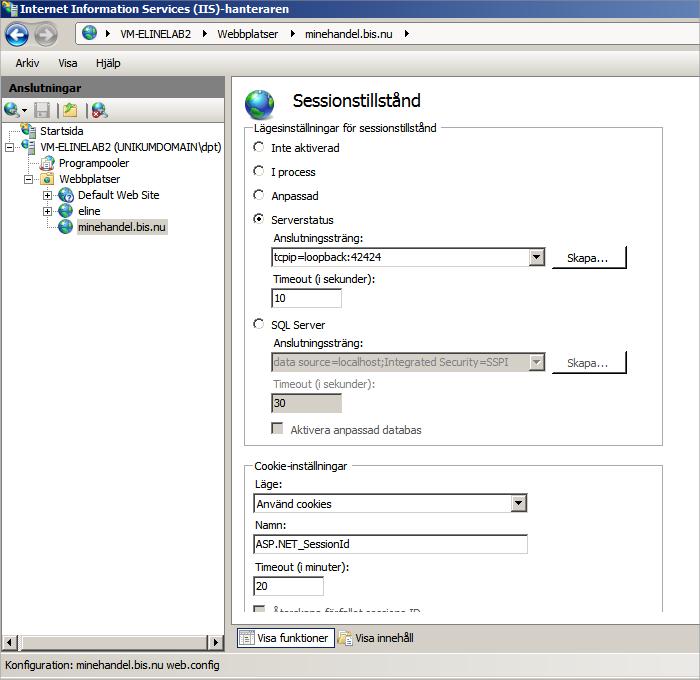Click the save disk icon in Anslutningar toolbar

pos(42,110)
